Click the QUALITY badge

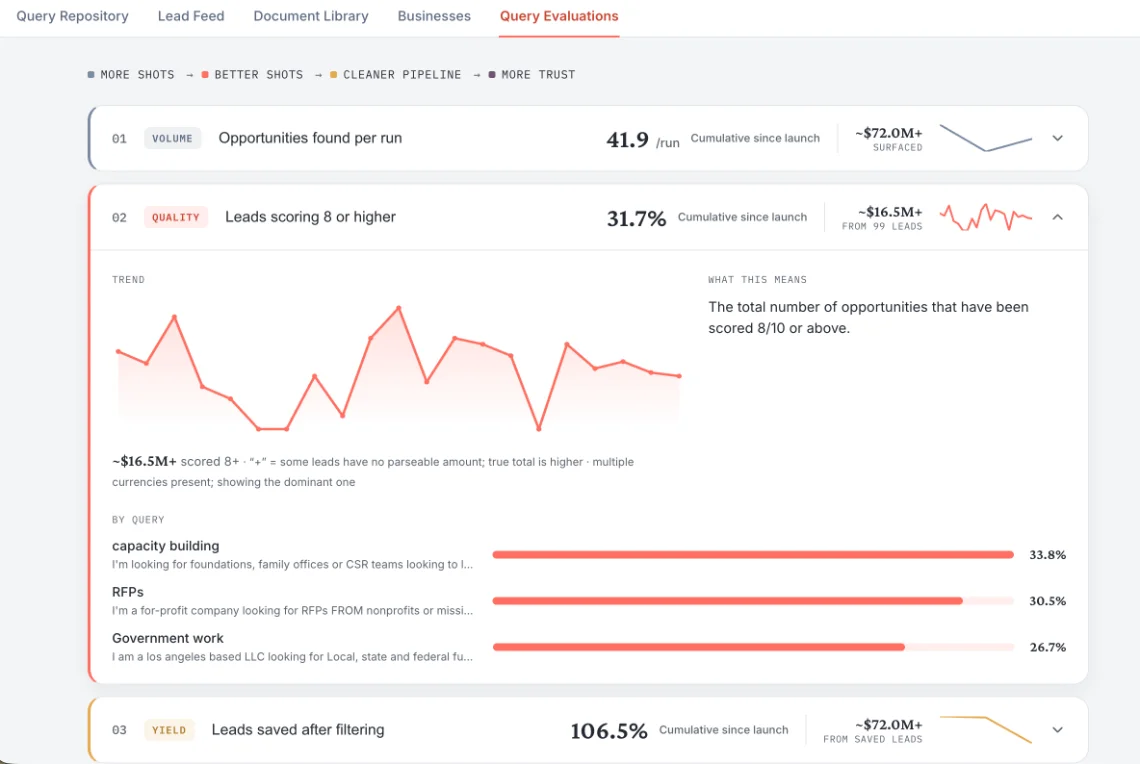click(176, 217)
